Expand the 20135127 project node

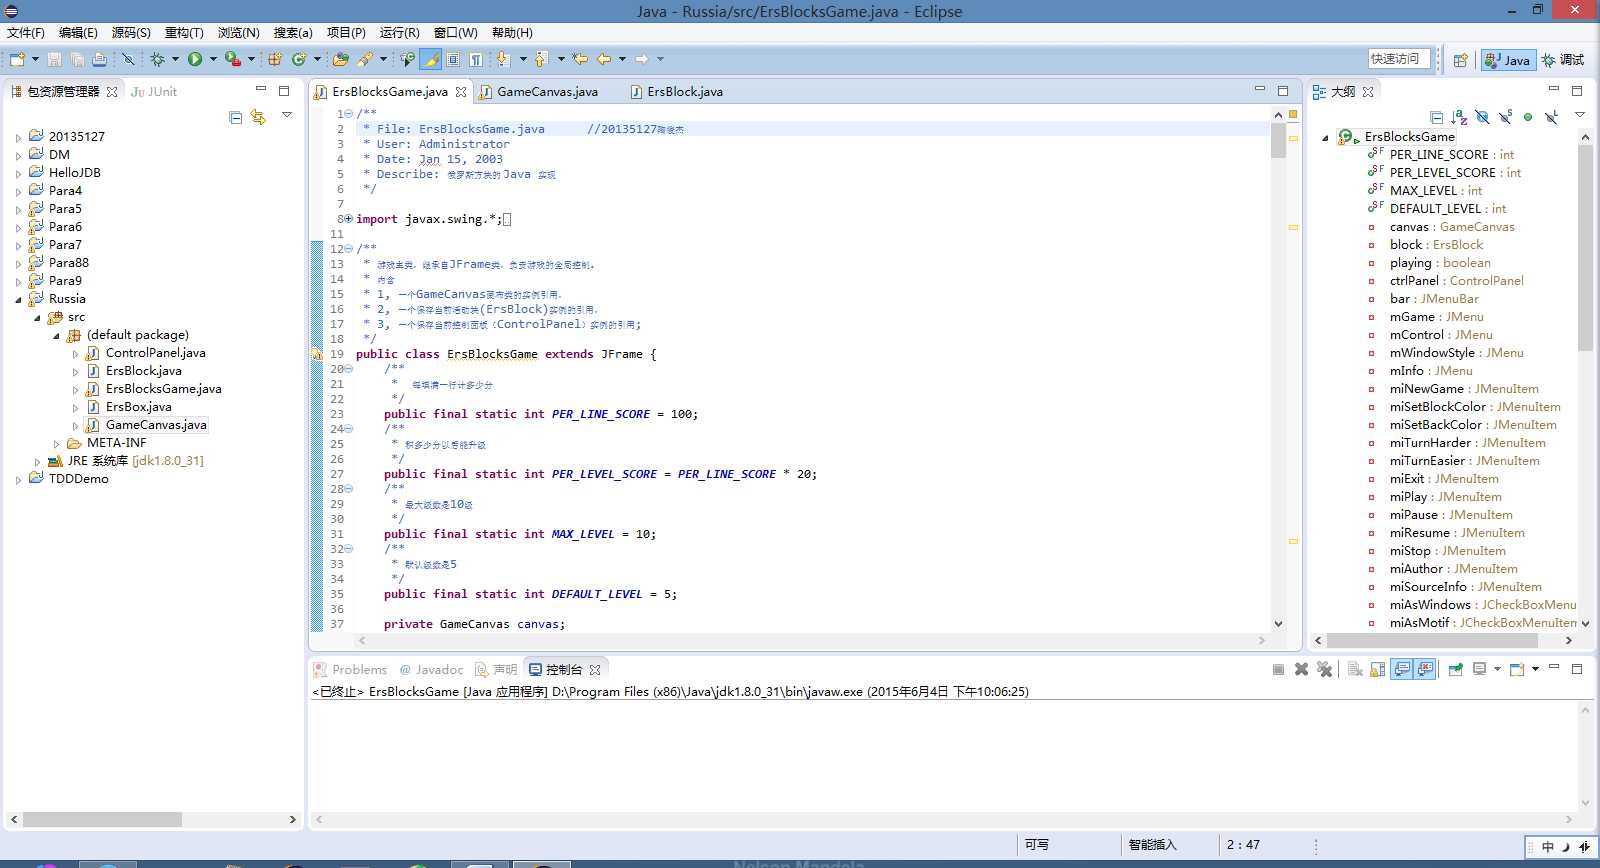click(18, 138)
